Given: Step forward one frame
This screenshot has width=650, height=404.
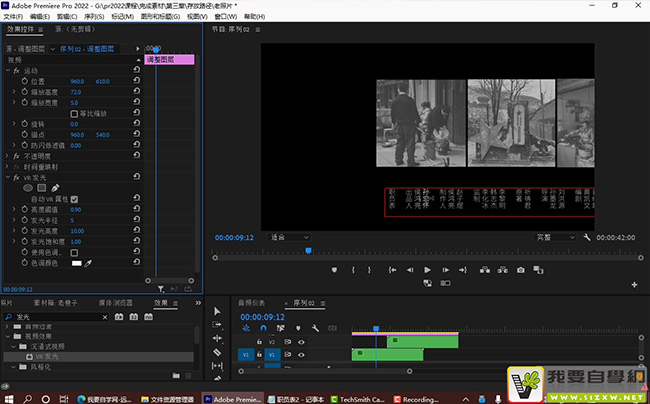Looking at the screenshot, I should pyautogui.click(x=446, y=270).
